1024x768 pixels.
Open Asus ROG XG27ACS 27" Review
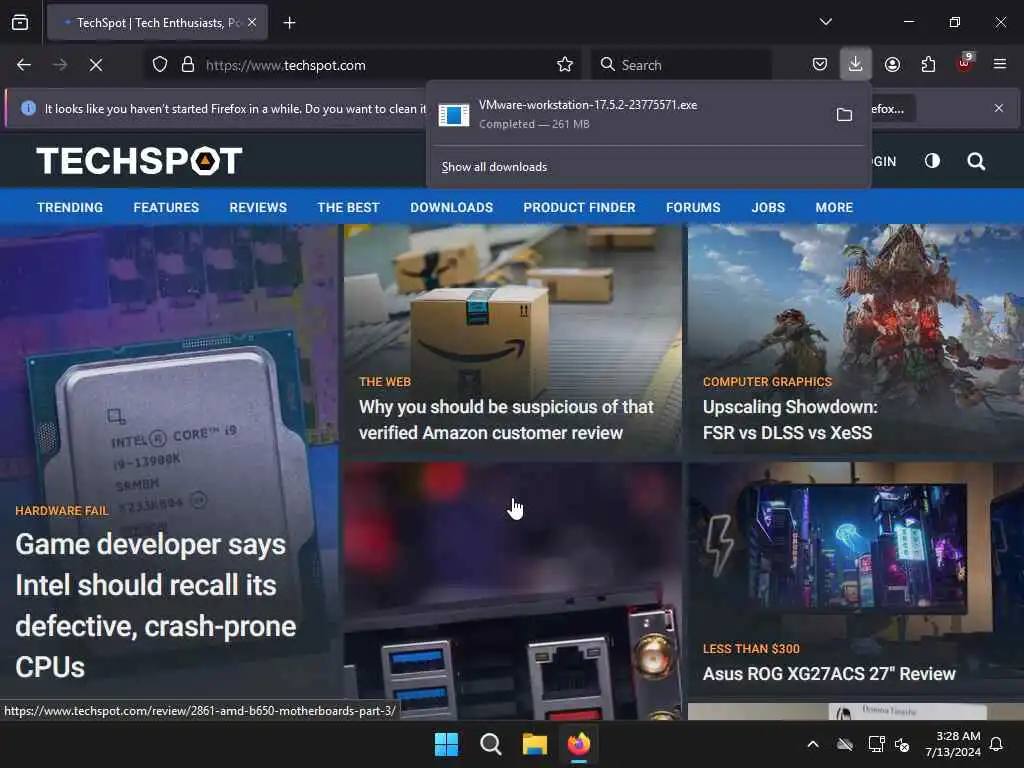point(829,674)
